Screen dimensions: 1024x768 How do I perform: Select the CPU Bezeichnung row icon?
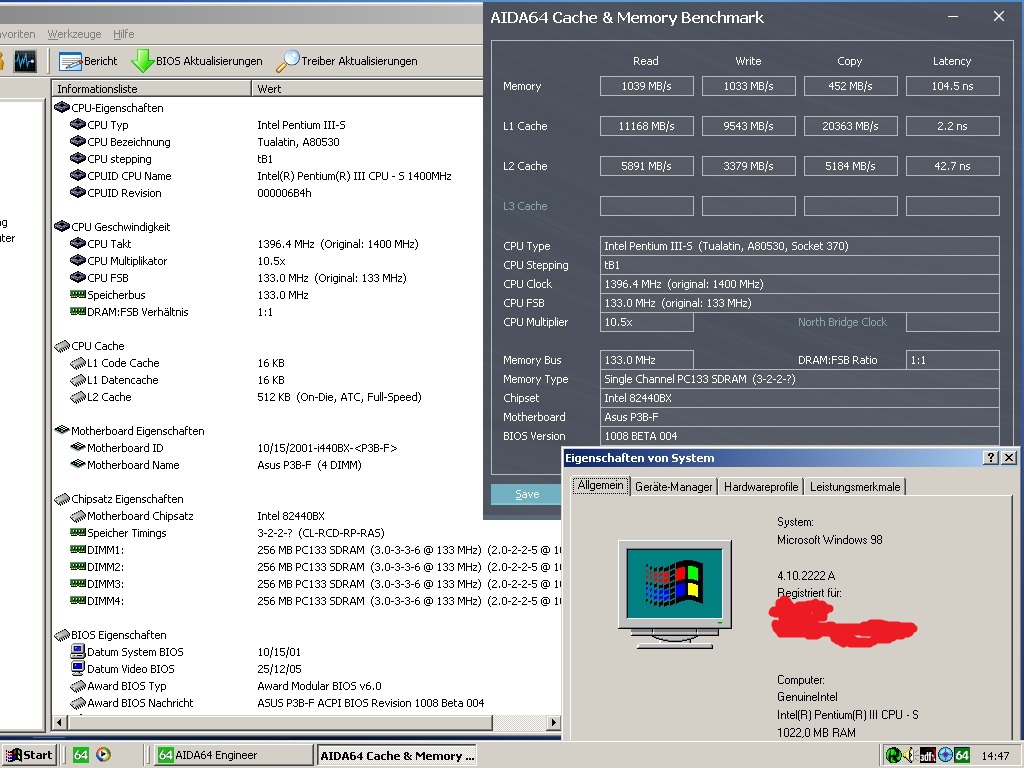[x=78, y=141]
